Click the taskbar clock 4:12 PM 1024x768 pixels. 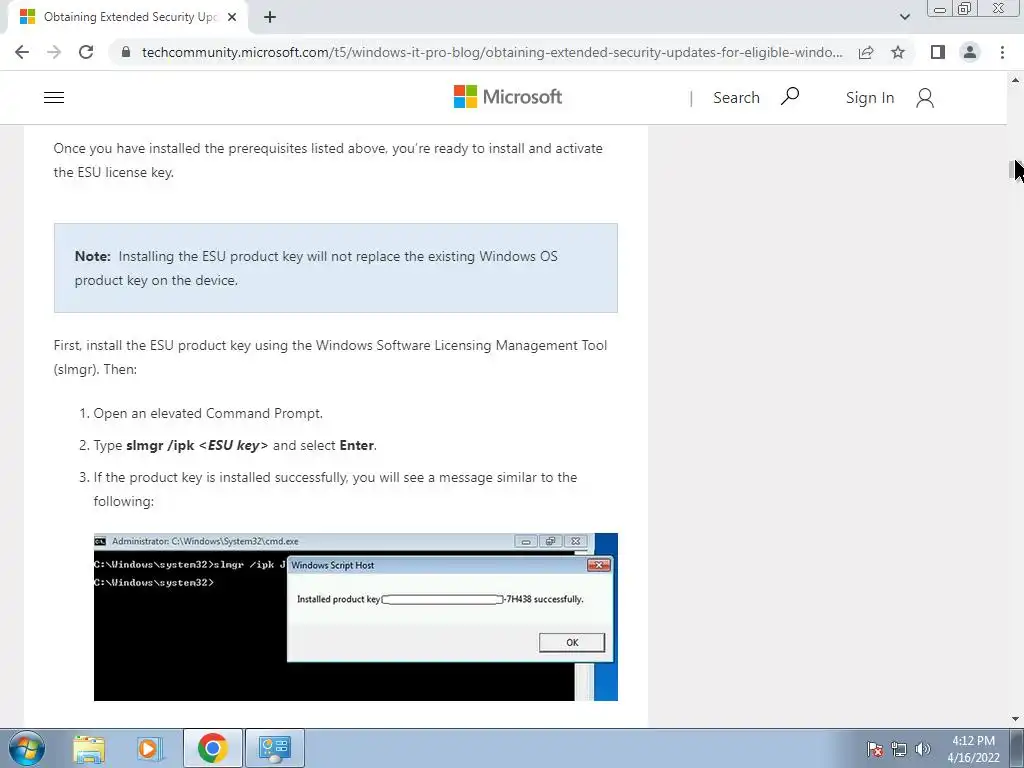pyautogui.click(x=973, y=749)
